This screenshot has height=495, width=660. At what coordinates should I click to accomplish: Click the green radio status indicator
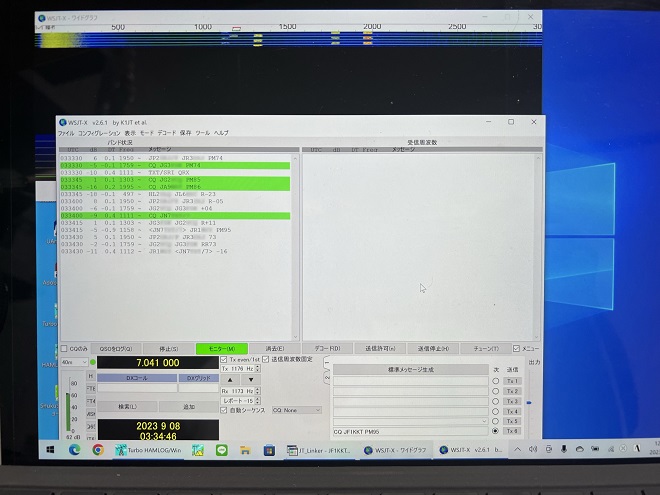click(x=93, y=362)
